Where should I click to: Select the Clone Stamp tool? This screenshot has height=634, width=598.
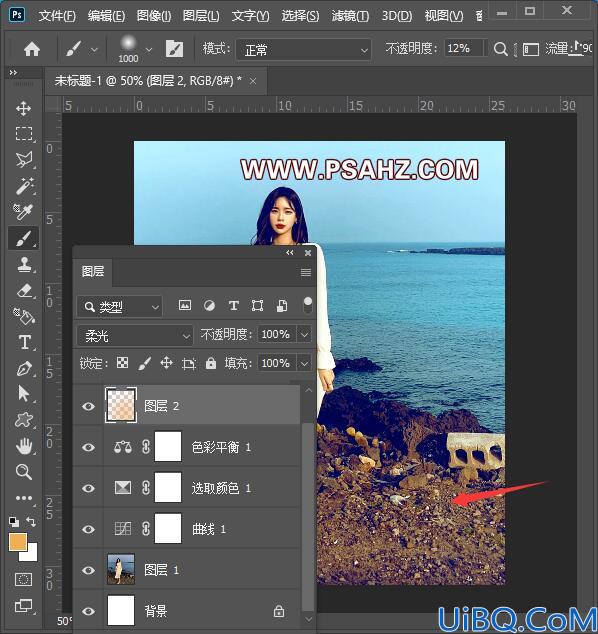(x=24, y=265)
